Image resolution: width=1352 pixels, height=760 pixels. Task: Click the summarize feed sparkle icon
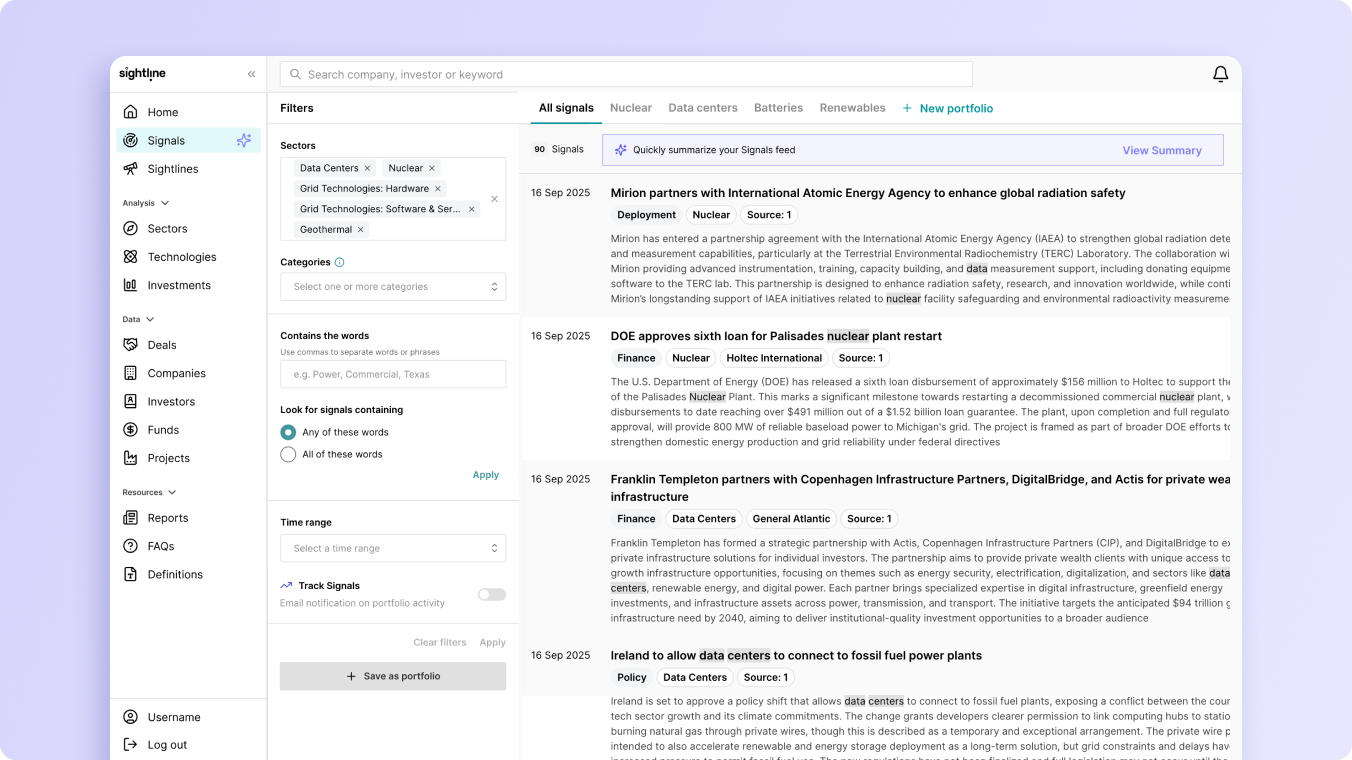(620, 150)
